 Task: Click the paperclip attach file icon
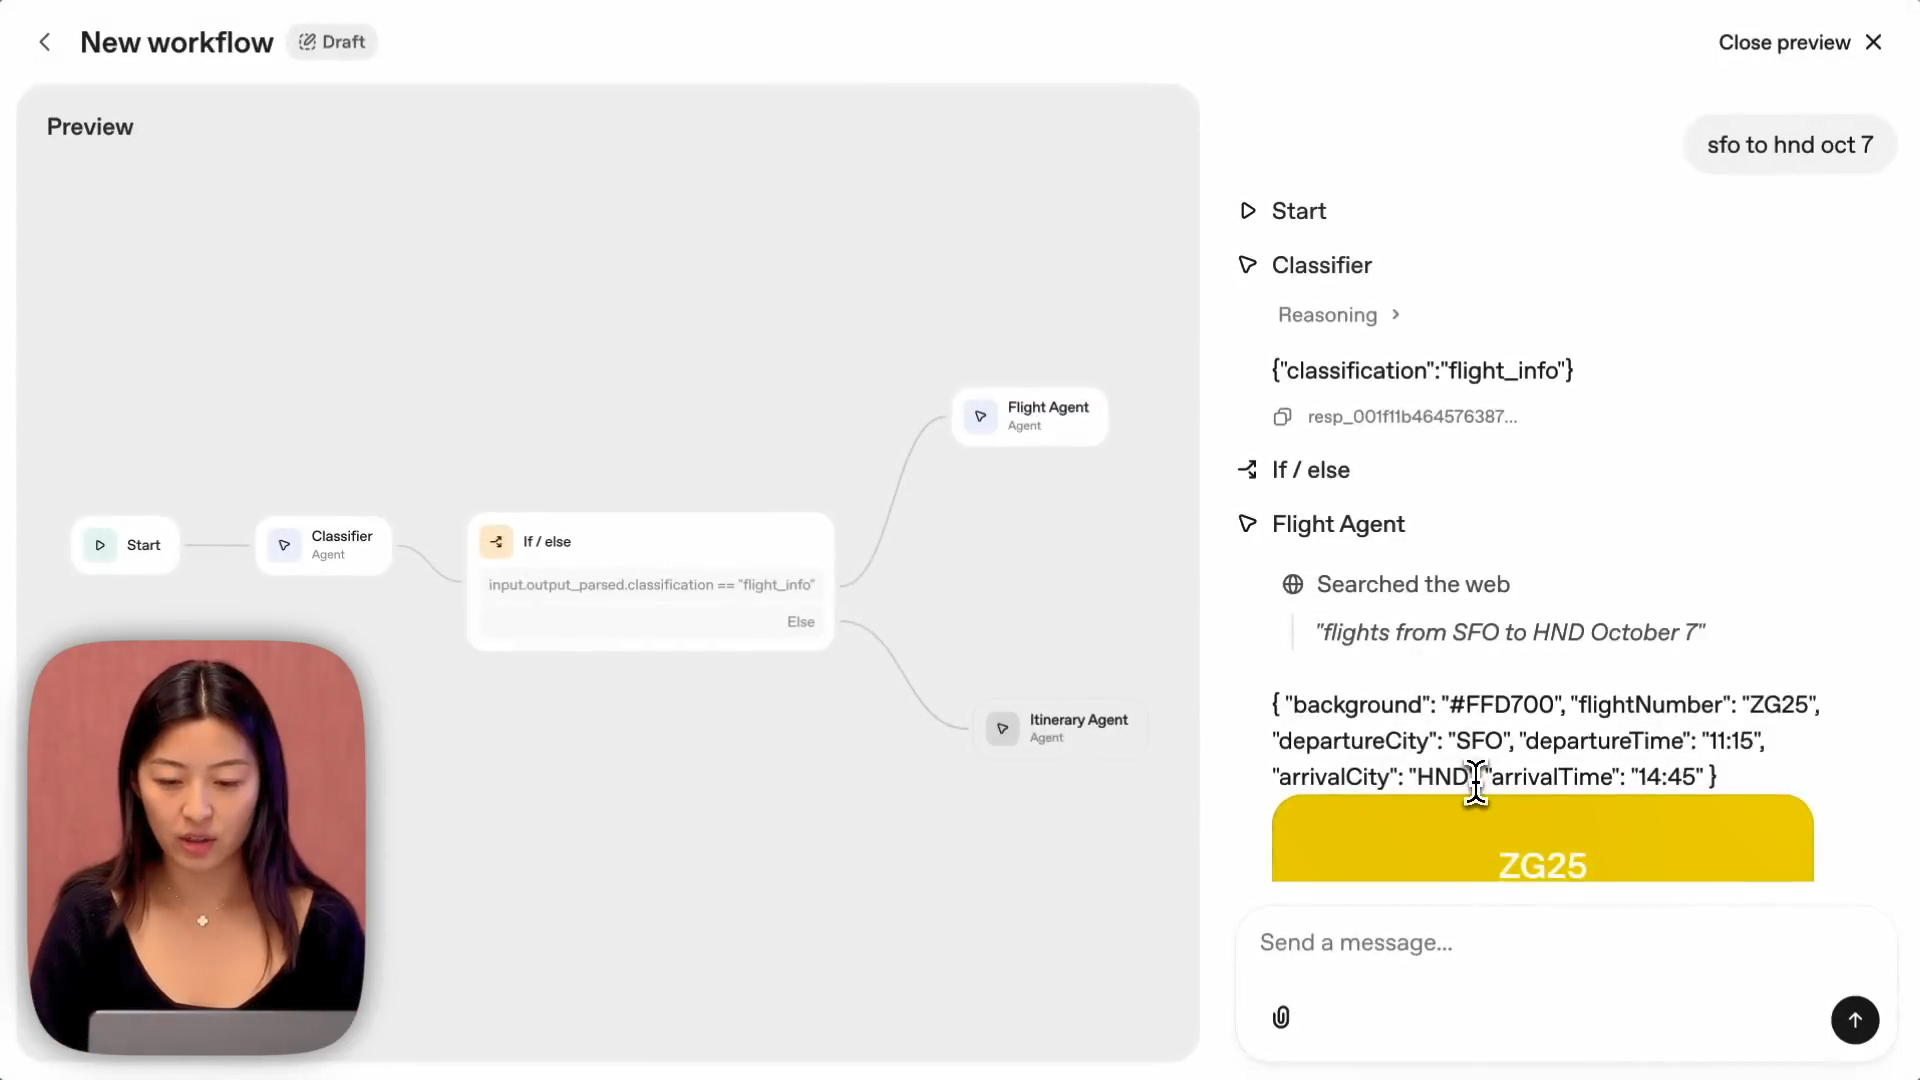click(1281, 1017)
